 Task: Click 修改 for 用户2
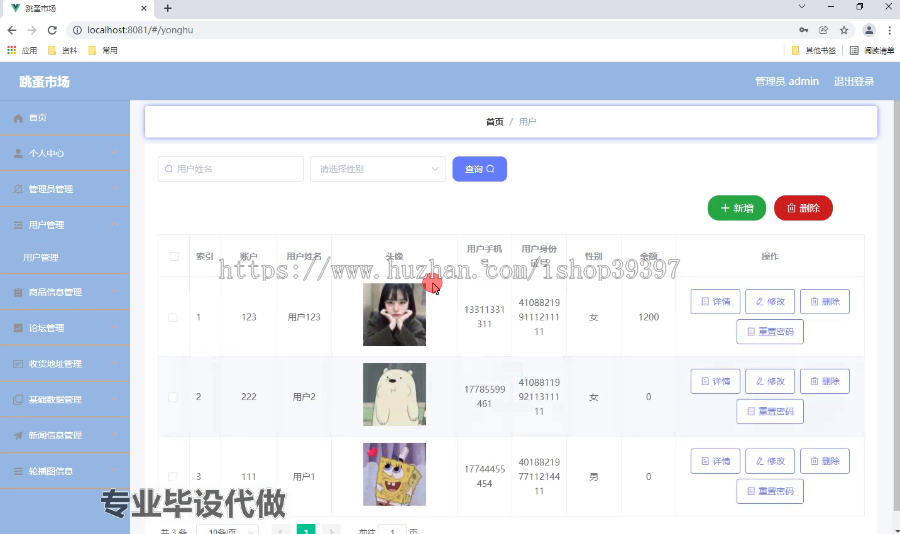pos(770,381)
